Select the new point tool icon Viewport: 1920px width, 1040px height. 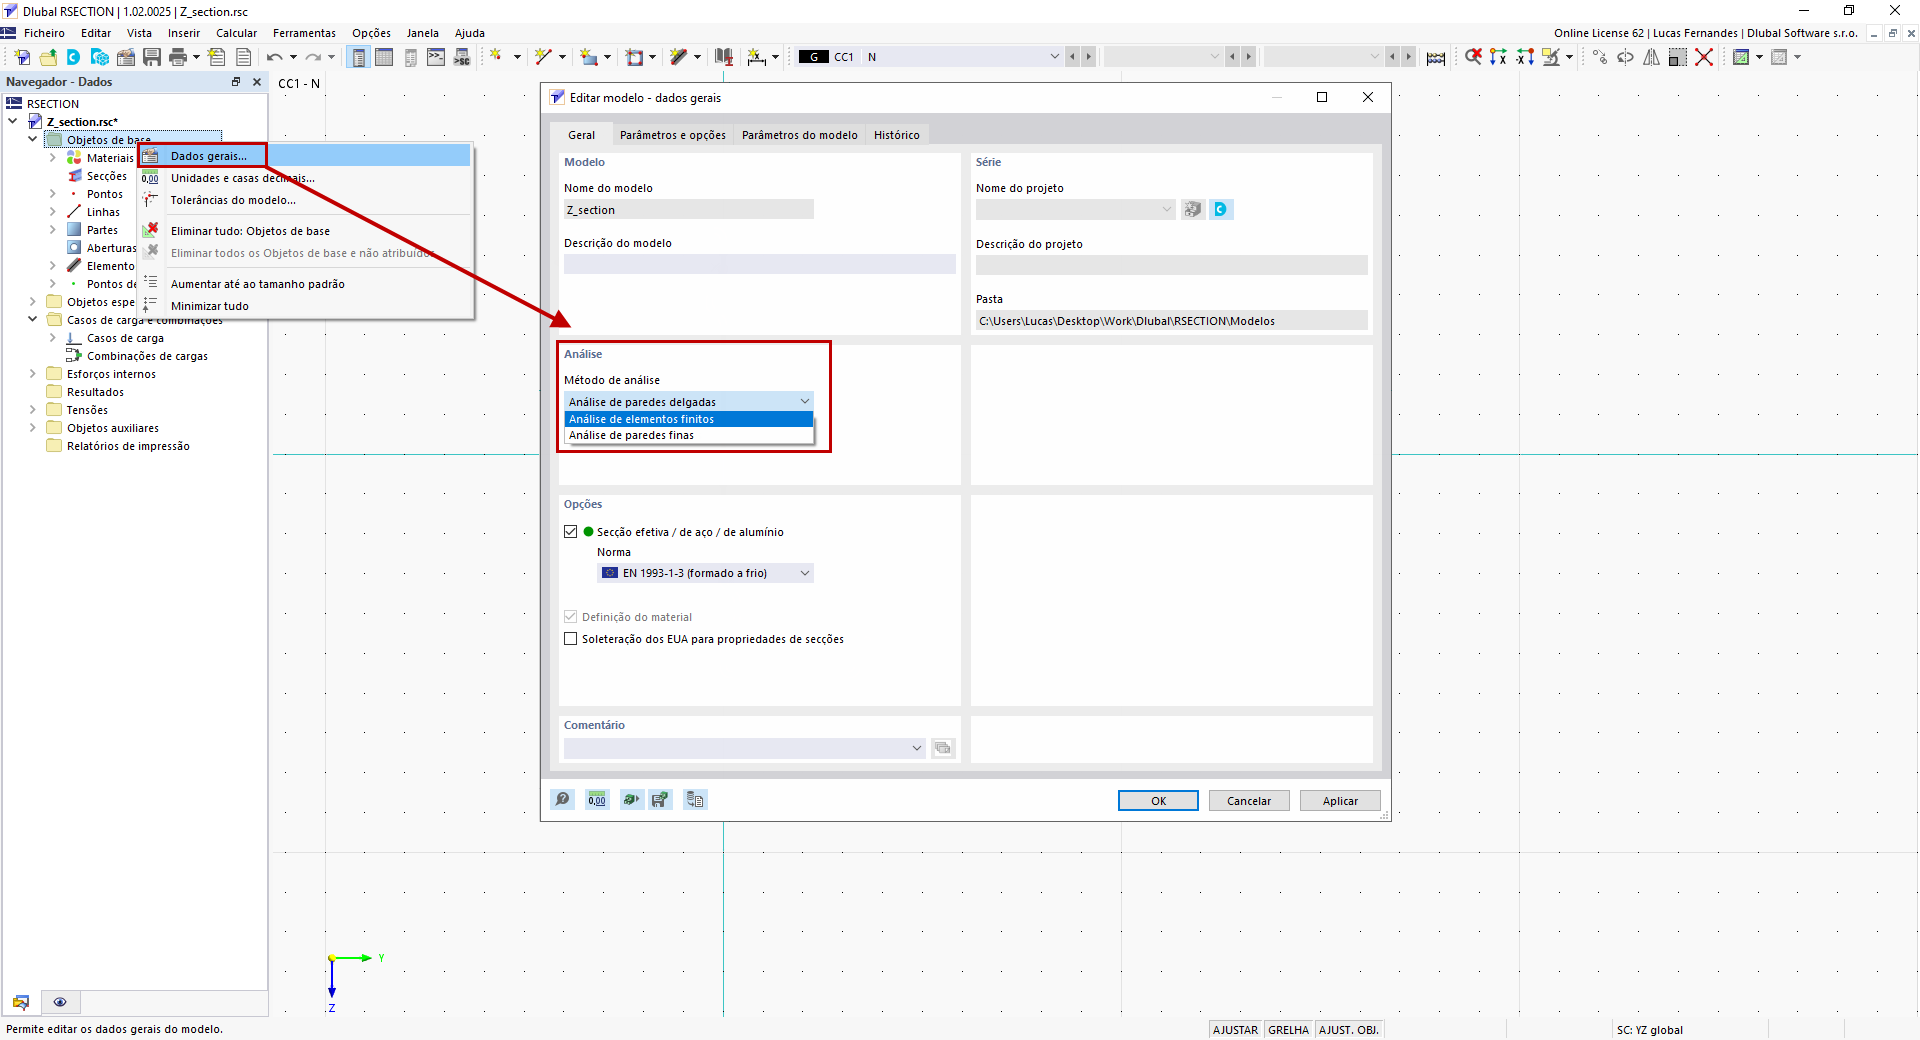point(496,57)
